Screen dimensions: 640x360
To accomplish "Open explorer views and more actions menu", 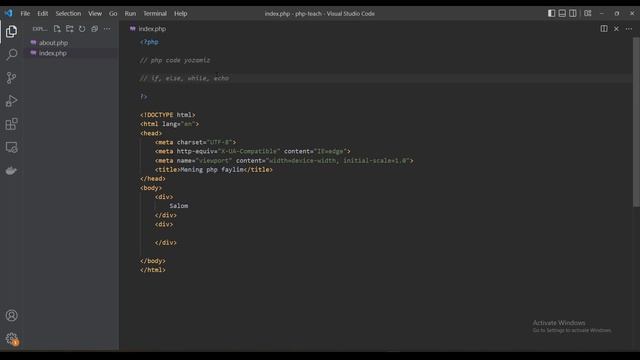I will 107,29.
